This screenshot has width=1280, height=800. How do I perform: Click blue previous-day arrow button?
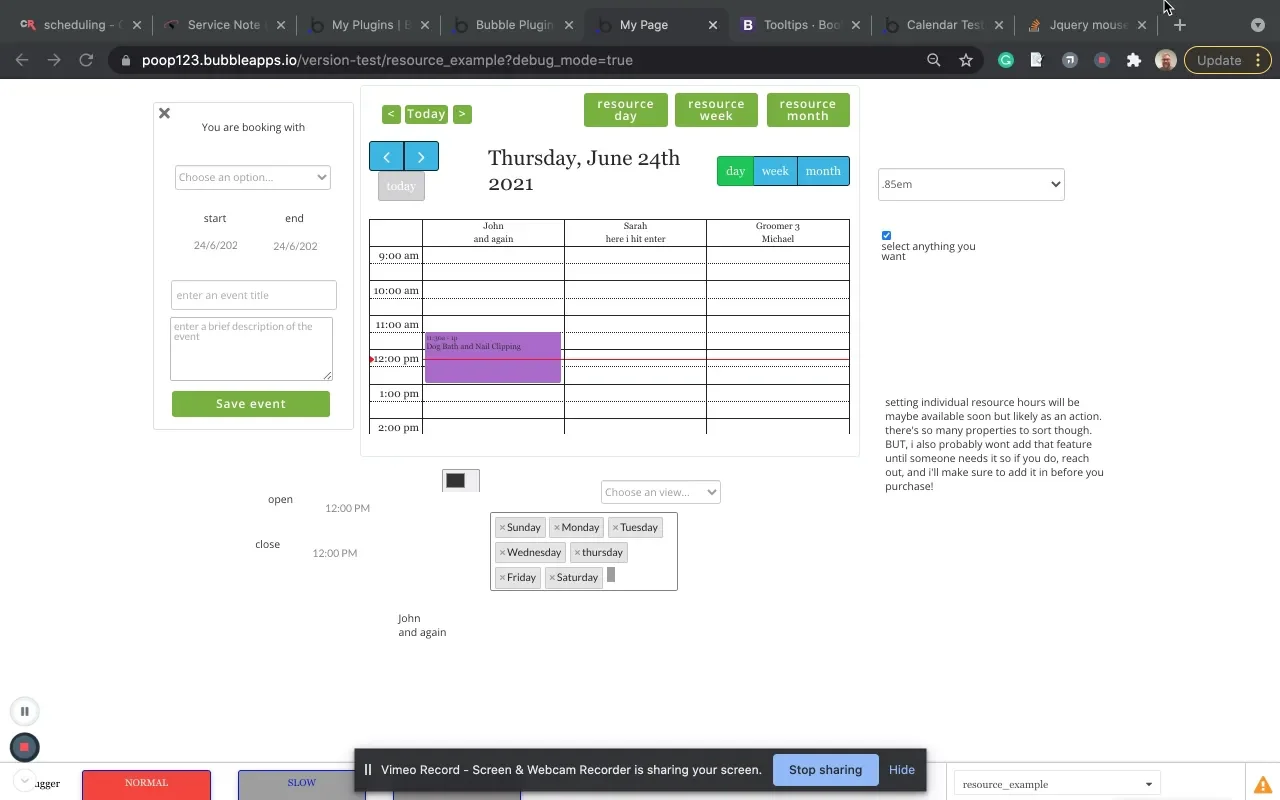click(x=386, y=157)
